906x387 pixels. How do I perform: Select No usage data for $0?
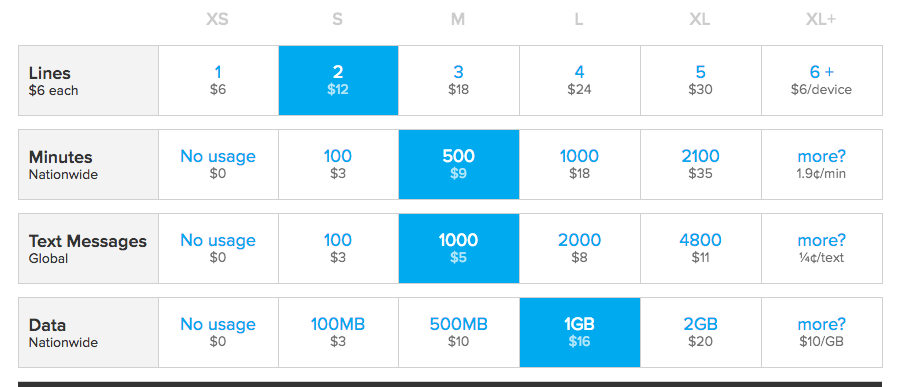[x=218, y=333]
